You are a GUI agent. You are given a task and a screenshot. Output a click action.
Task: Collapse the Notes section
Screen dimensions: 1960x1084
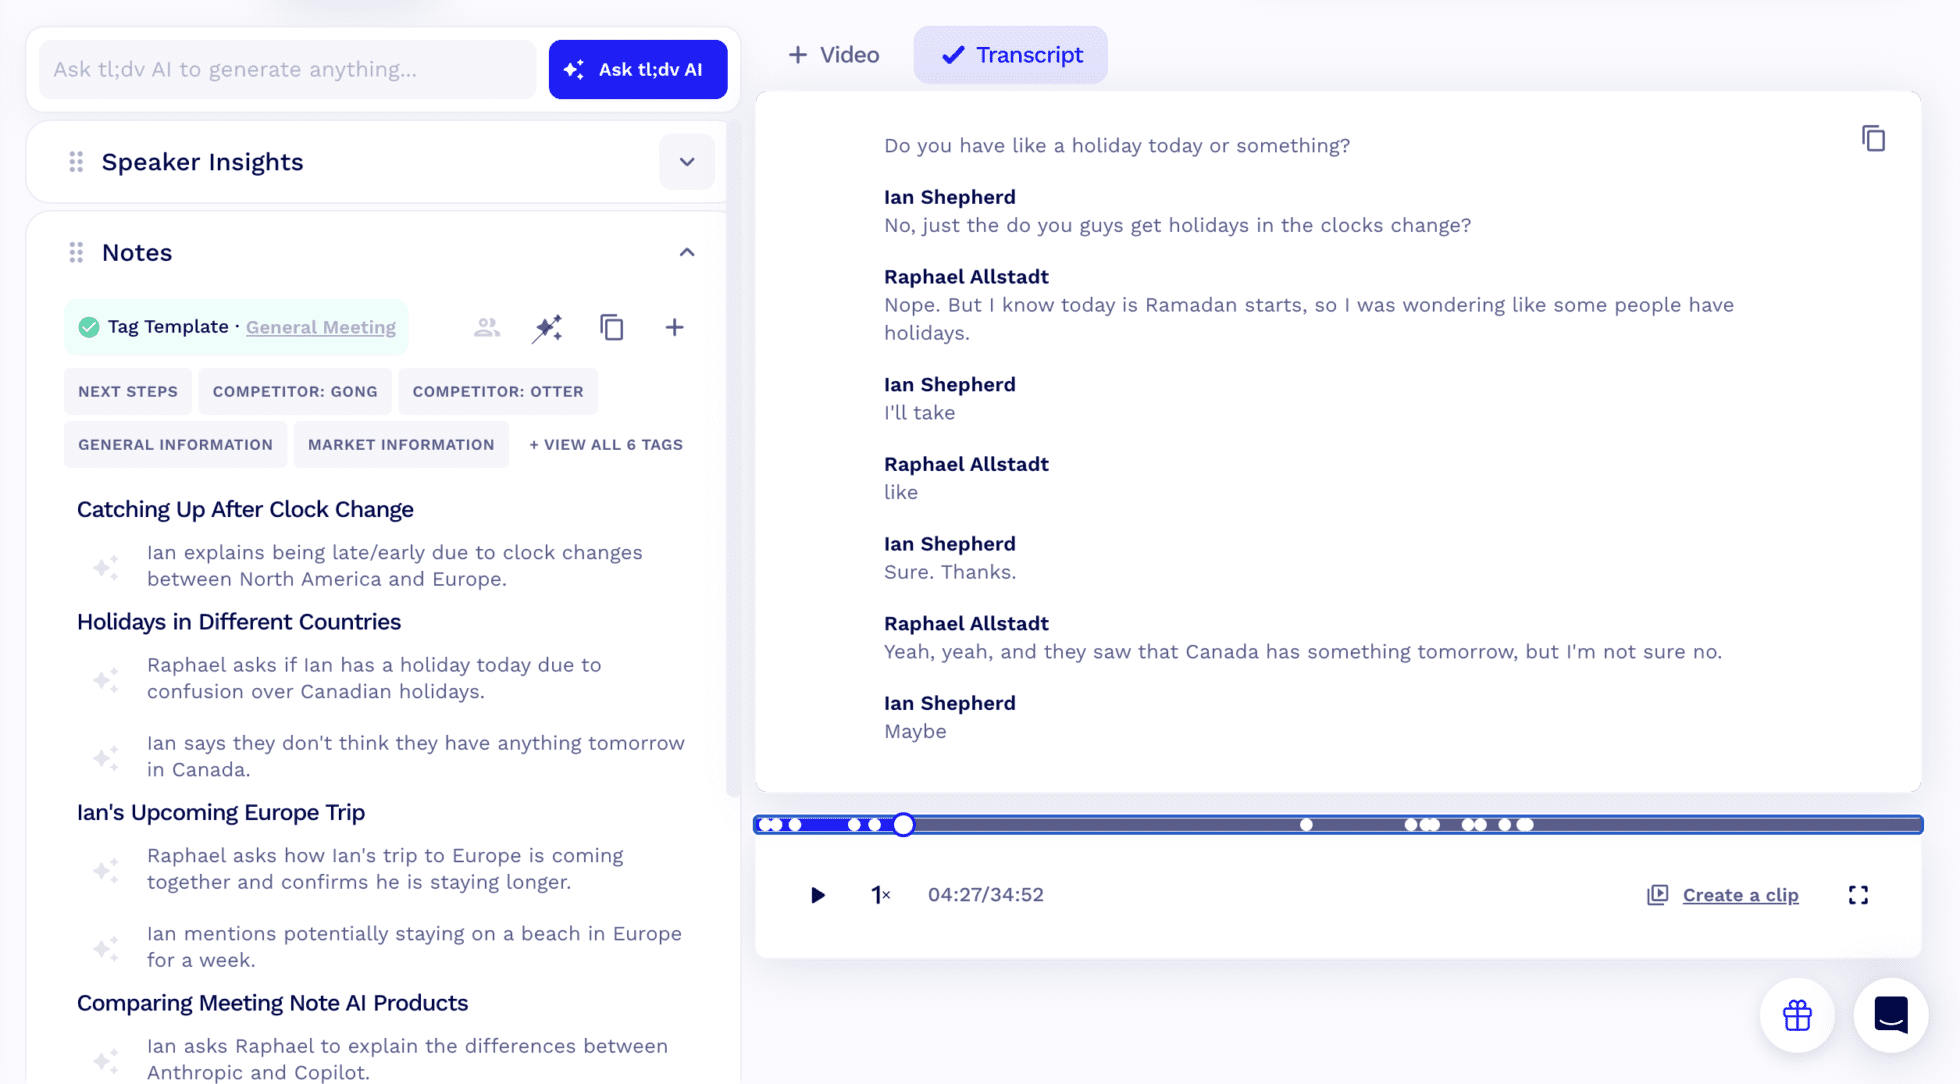pyautogui.click(x=687, y=251)
